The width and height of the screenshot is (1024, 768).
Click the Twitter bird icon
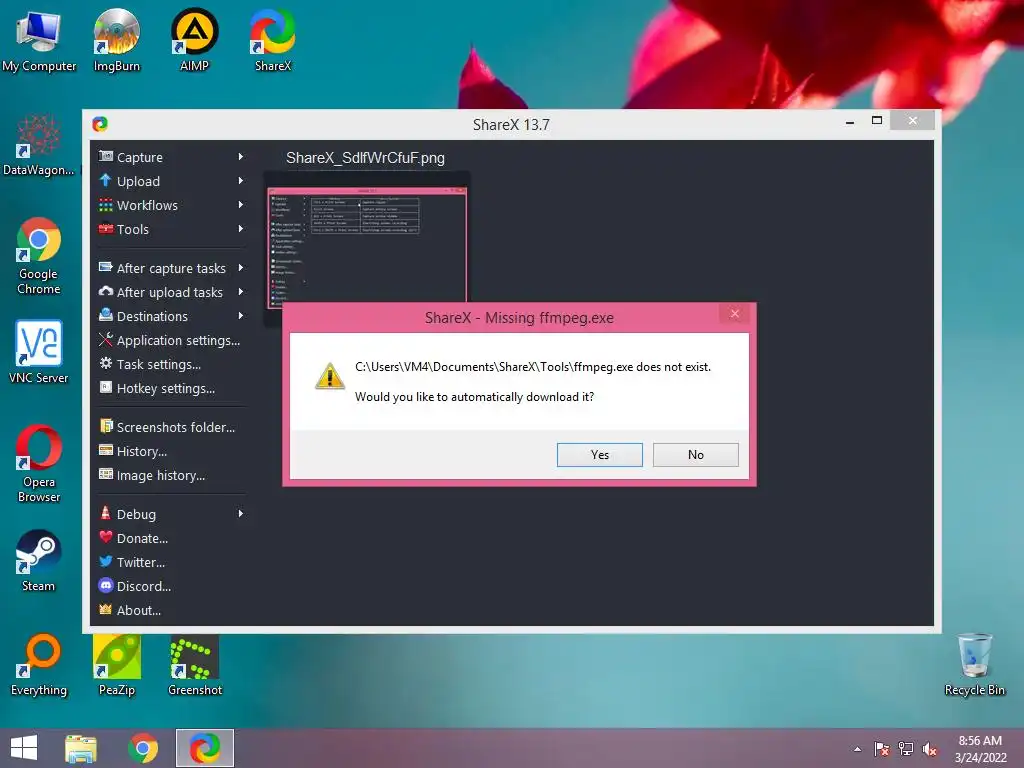coord(105,562)
